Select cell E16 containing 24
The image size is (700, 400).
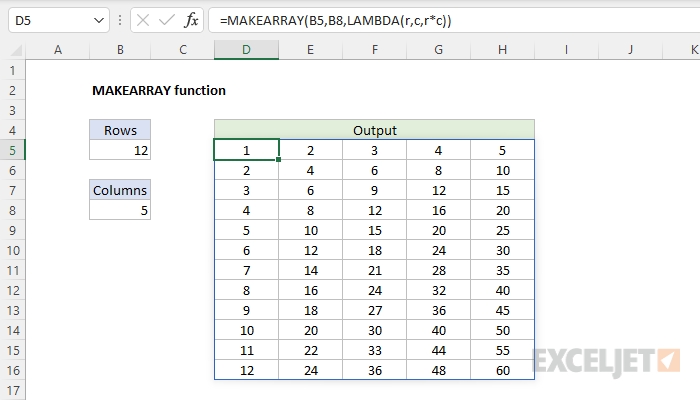tap(310, 370)
